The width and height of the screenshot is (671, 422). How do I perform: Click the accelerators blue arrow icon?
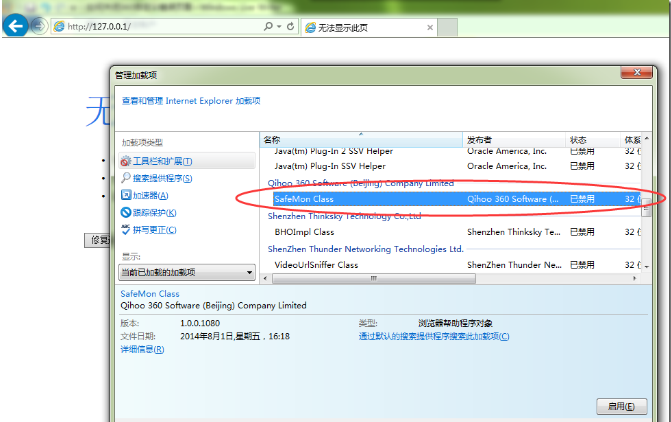pyautogui.click(x=125, y=195)
